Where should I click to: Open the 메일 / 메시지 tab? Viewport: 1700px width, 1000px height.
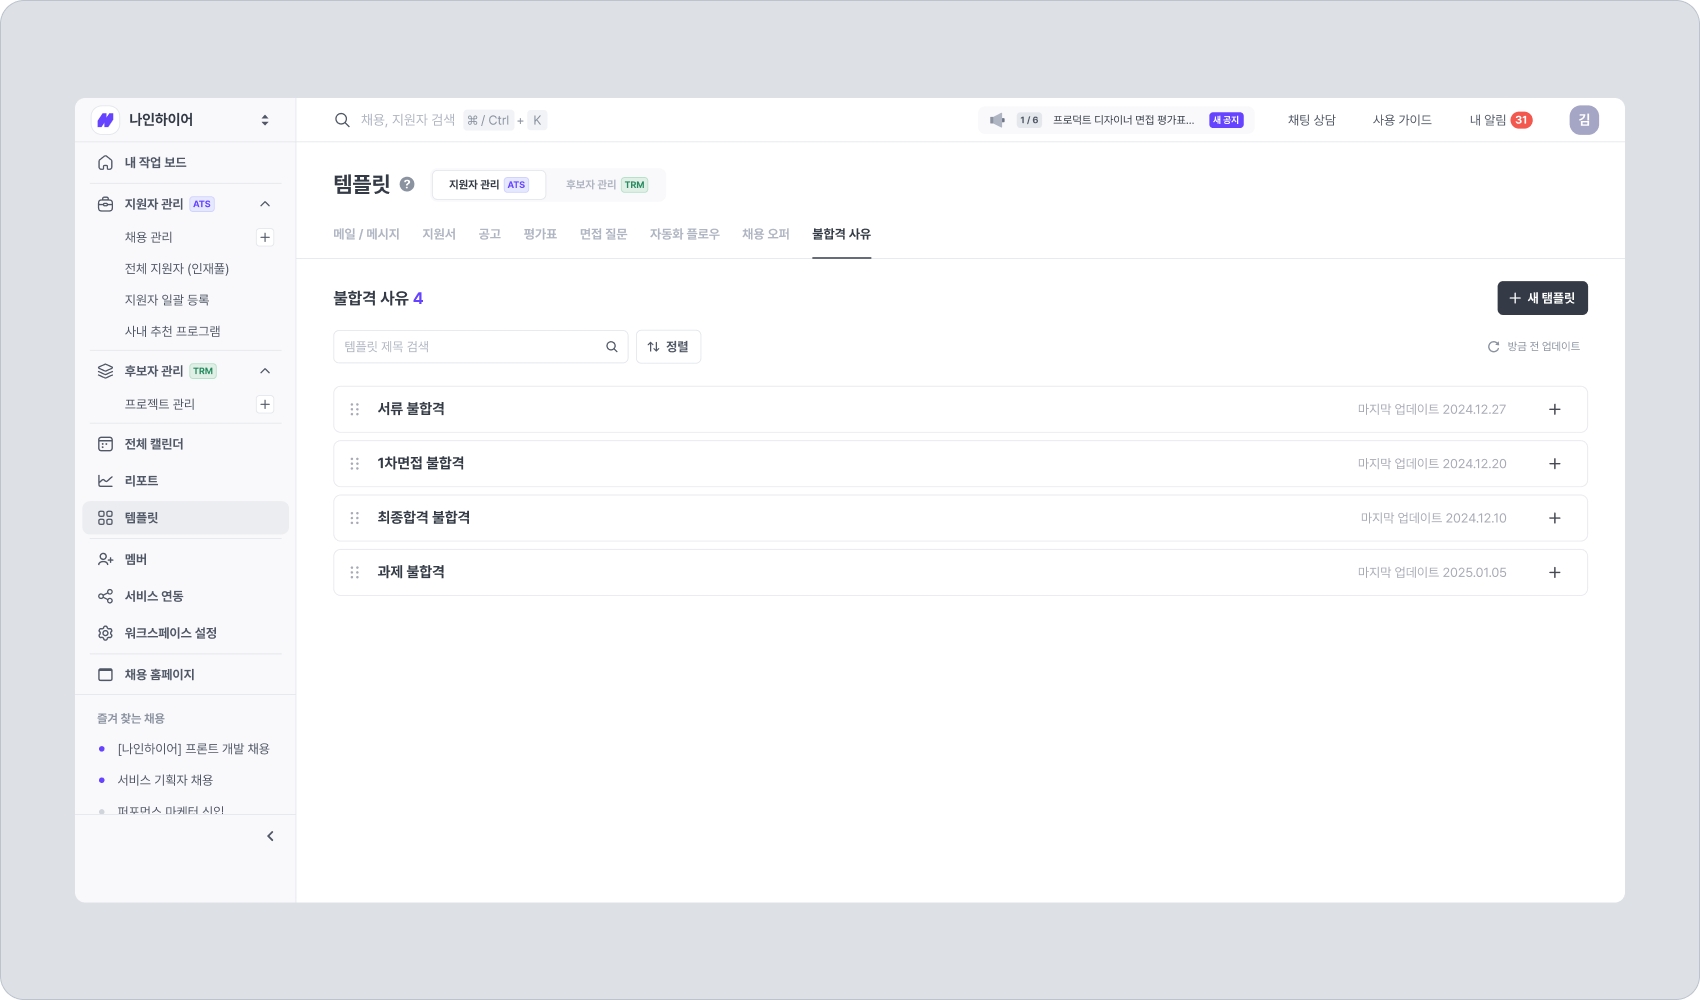tap(366, 234)
